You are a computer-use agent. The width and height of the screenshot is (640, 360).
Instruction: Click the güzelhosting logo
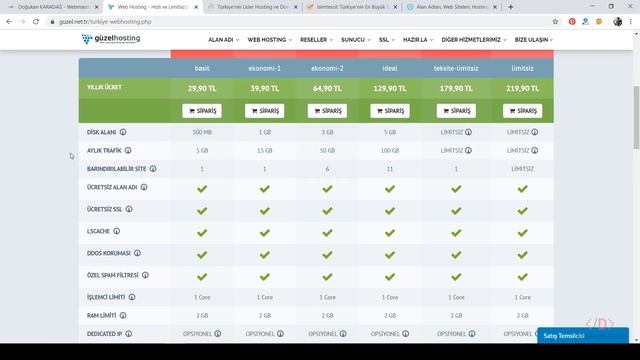click(x=111, y=39)
